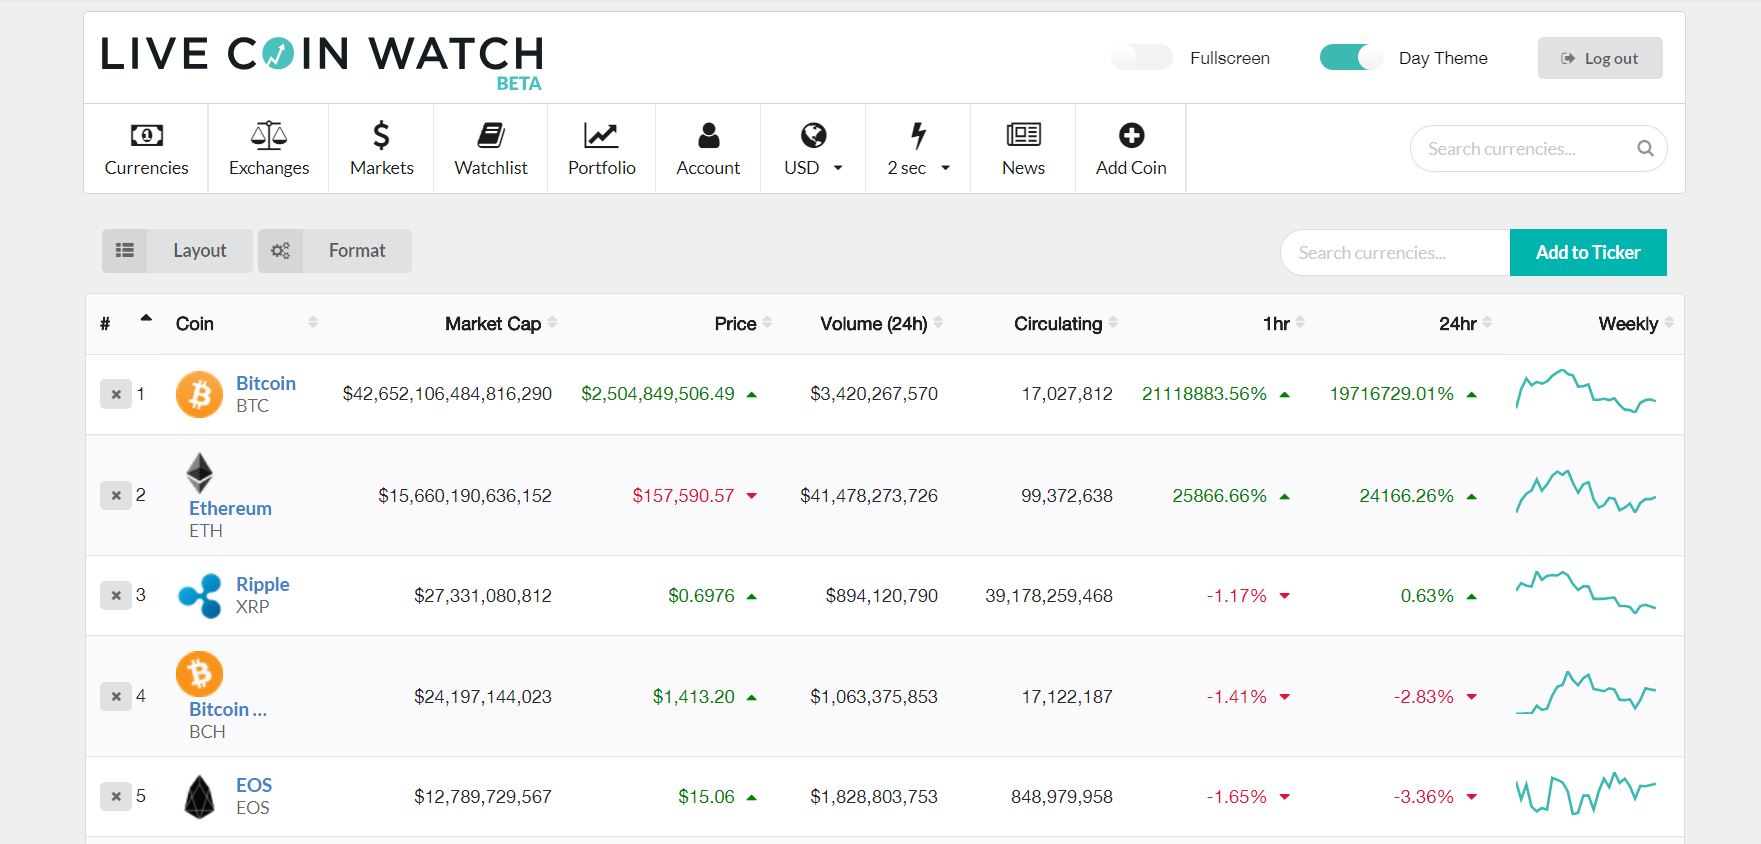Open the Ethereum coin link
The height and width of the screenshot is (844, 1761).
tap(230, 508)
